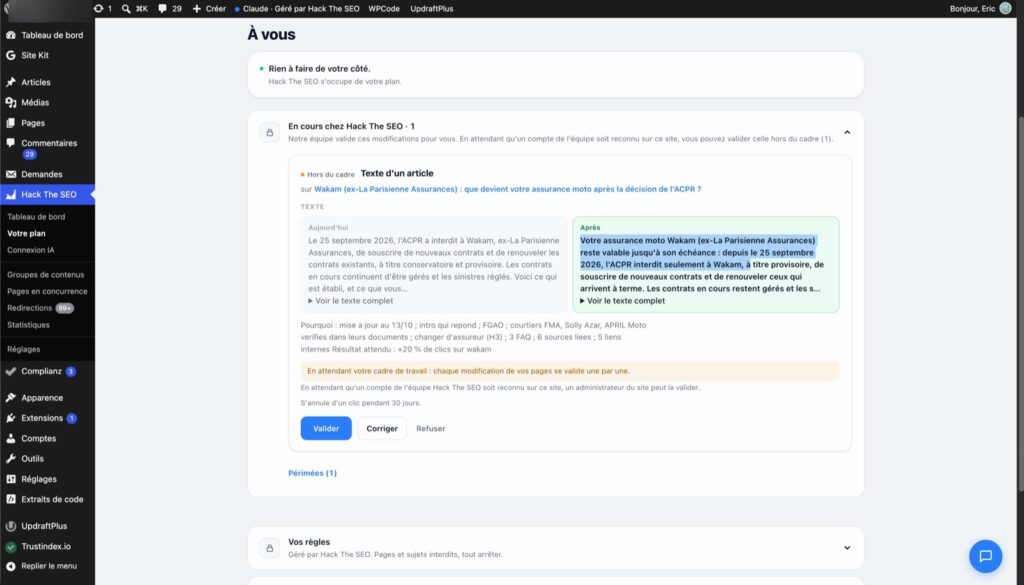Click 'S'annule d'un clic pendant 30 jours.' text
1024x585 pixels.
pyautogui.click(x=360, y=403)
